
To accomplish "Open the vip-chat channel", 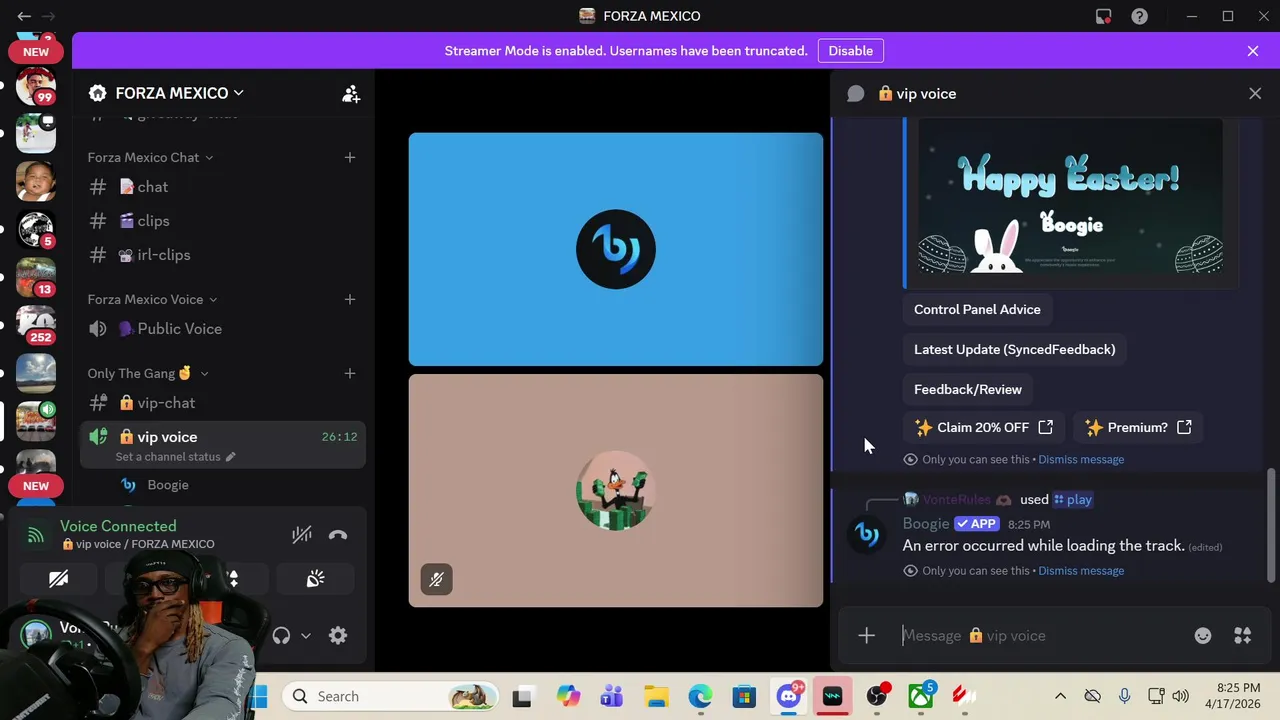I will (223, 403).
